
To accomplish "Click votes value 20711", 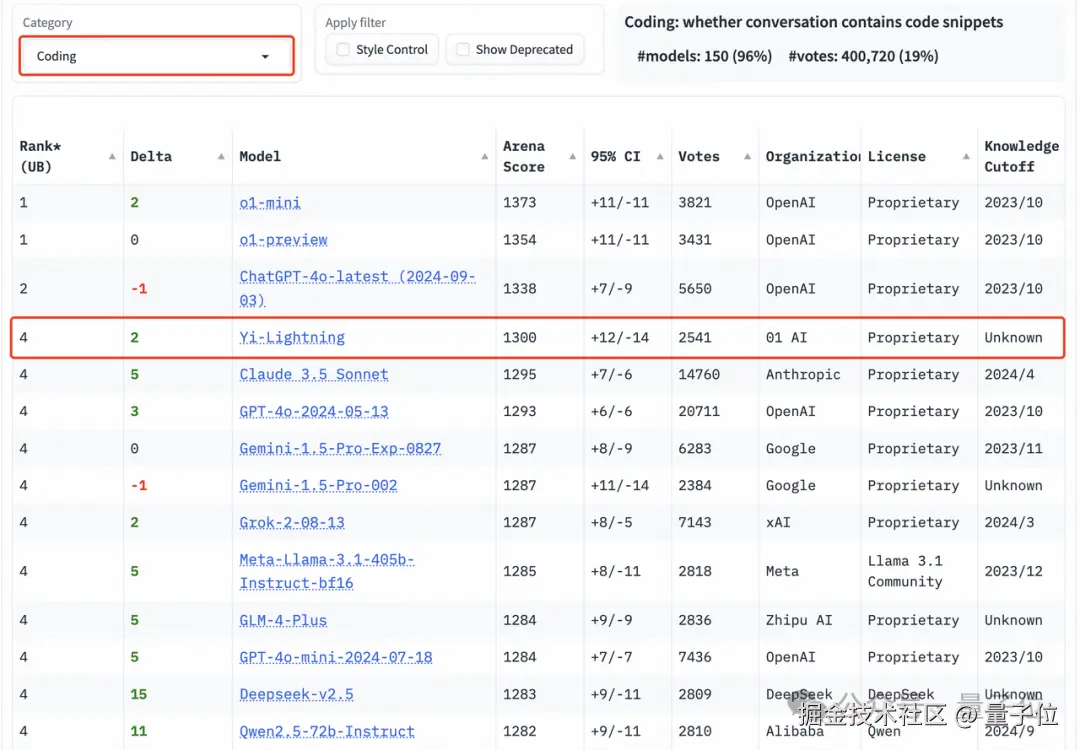I will (699, 412).
